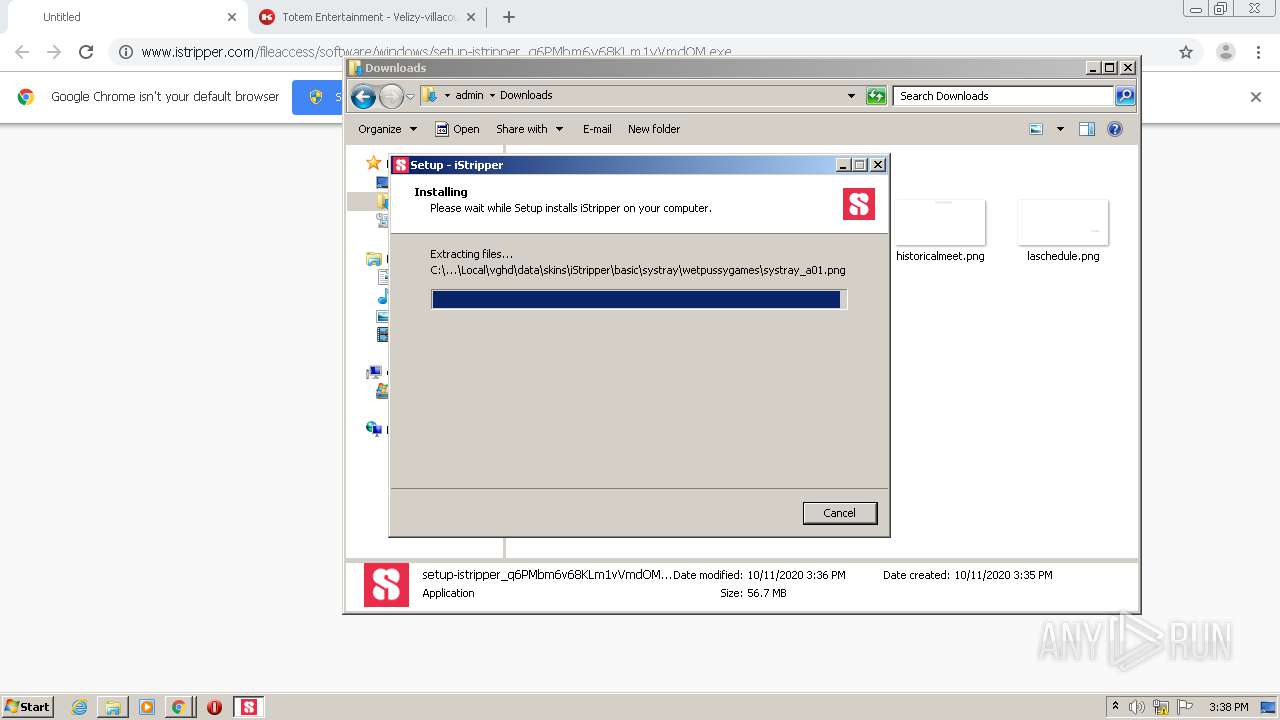
Task: Click the Start button
Action: 28,706
